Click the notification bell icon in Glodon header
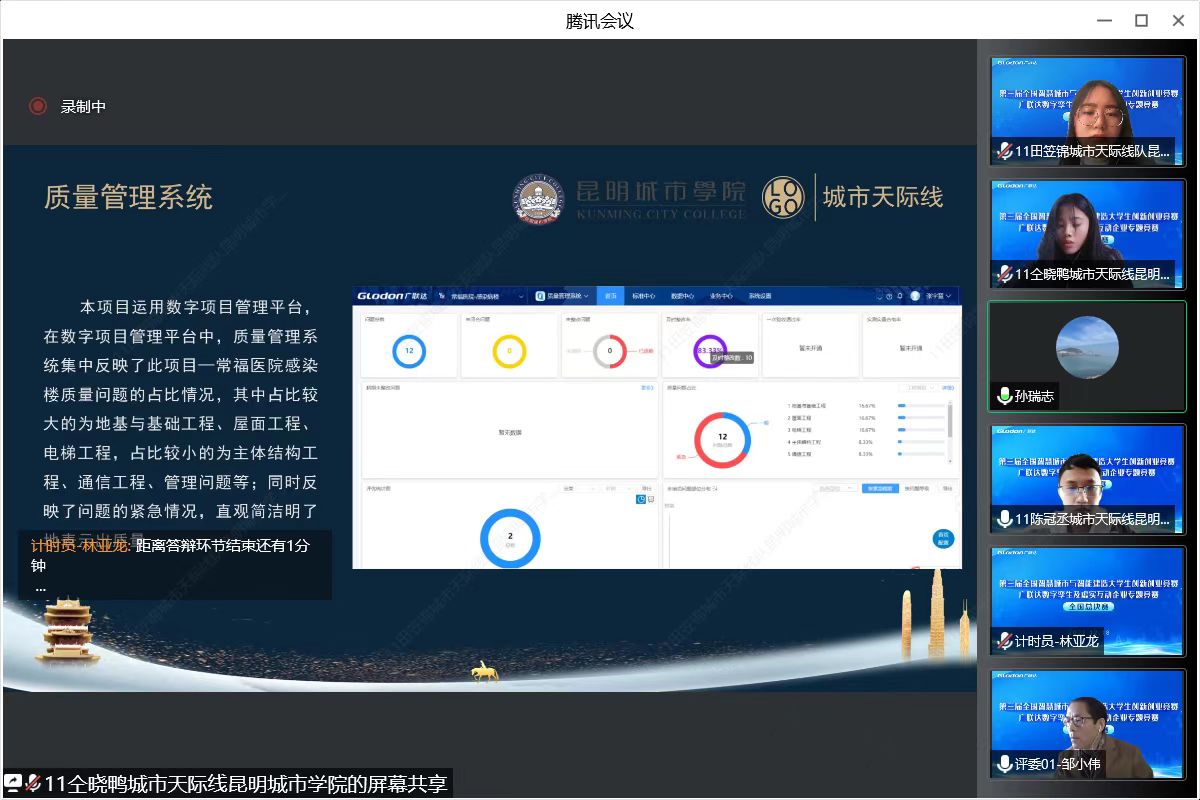Screen dimensions: 1200x800 pyautogui.click(x=900, y=296)
